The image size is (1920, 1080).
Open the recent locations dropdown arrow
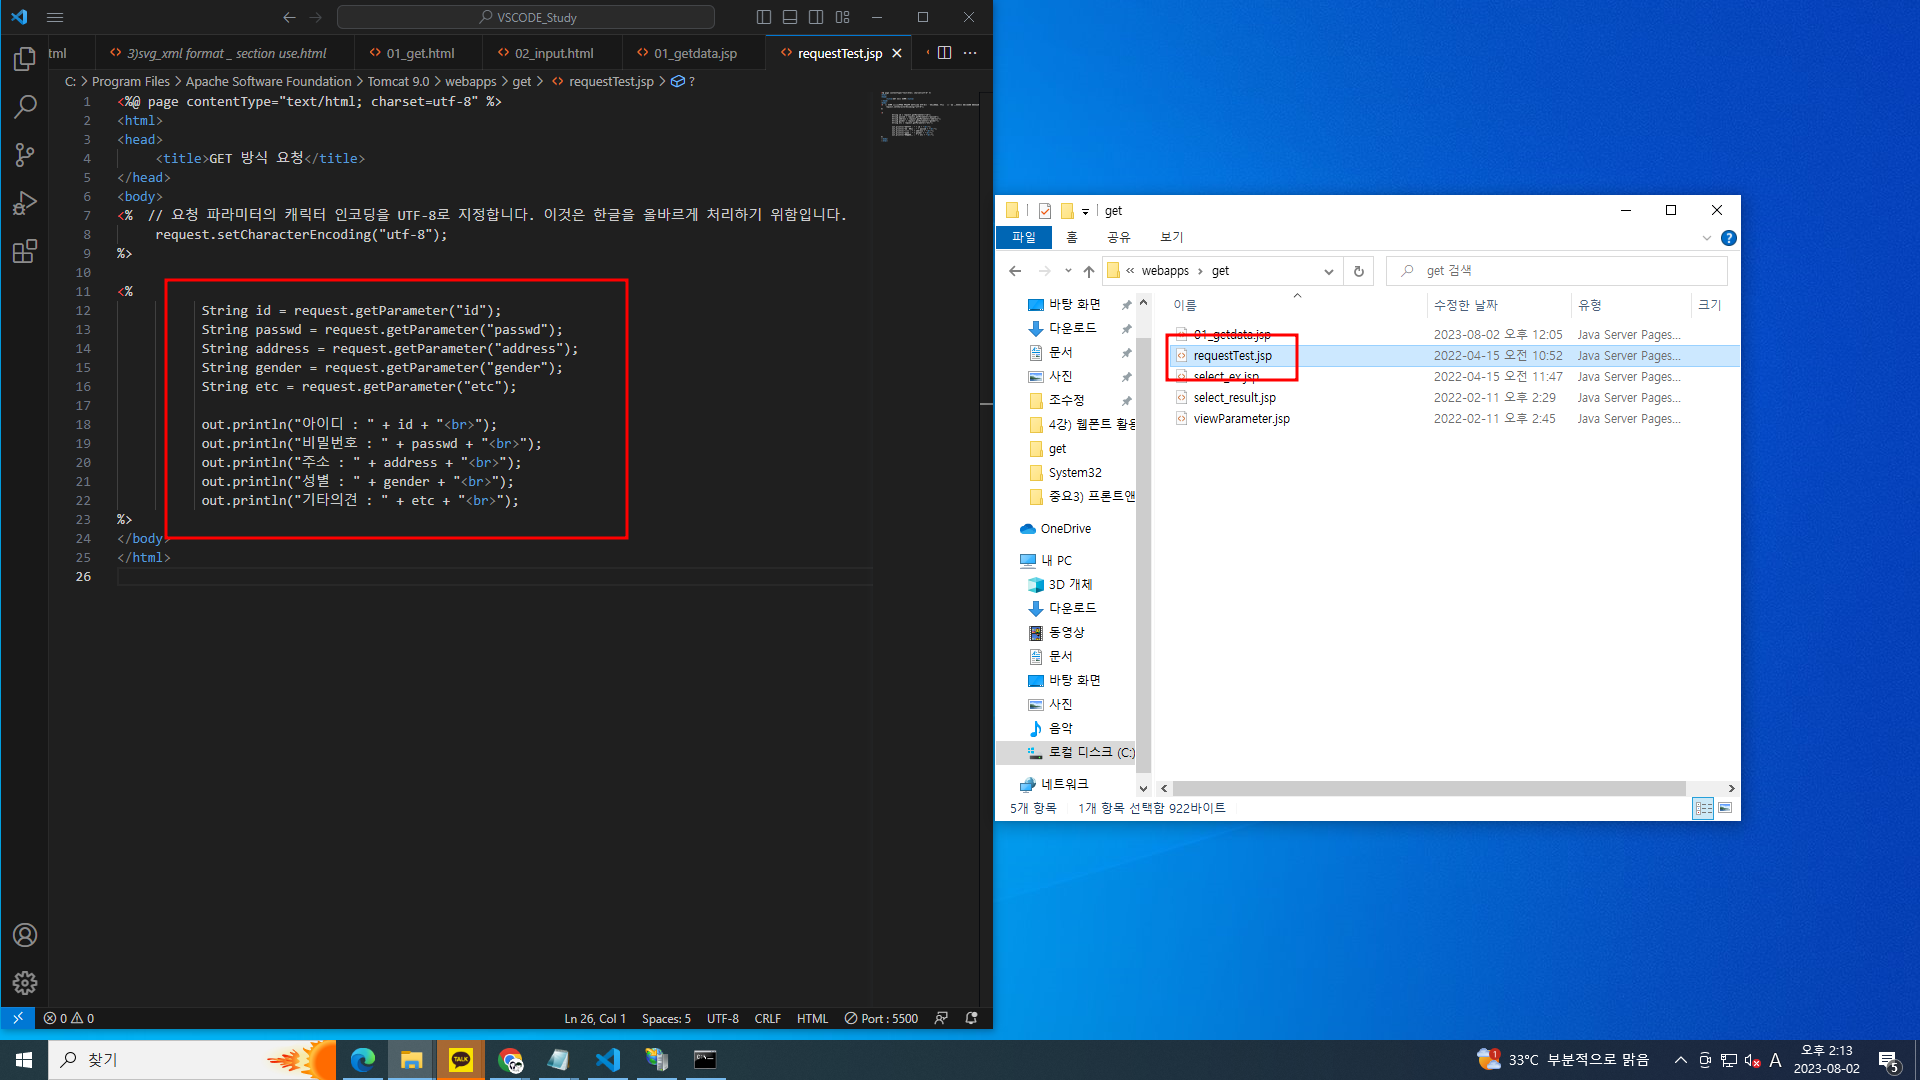pos(1068,271)
